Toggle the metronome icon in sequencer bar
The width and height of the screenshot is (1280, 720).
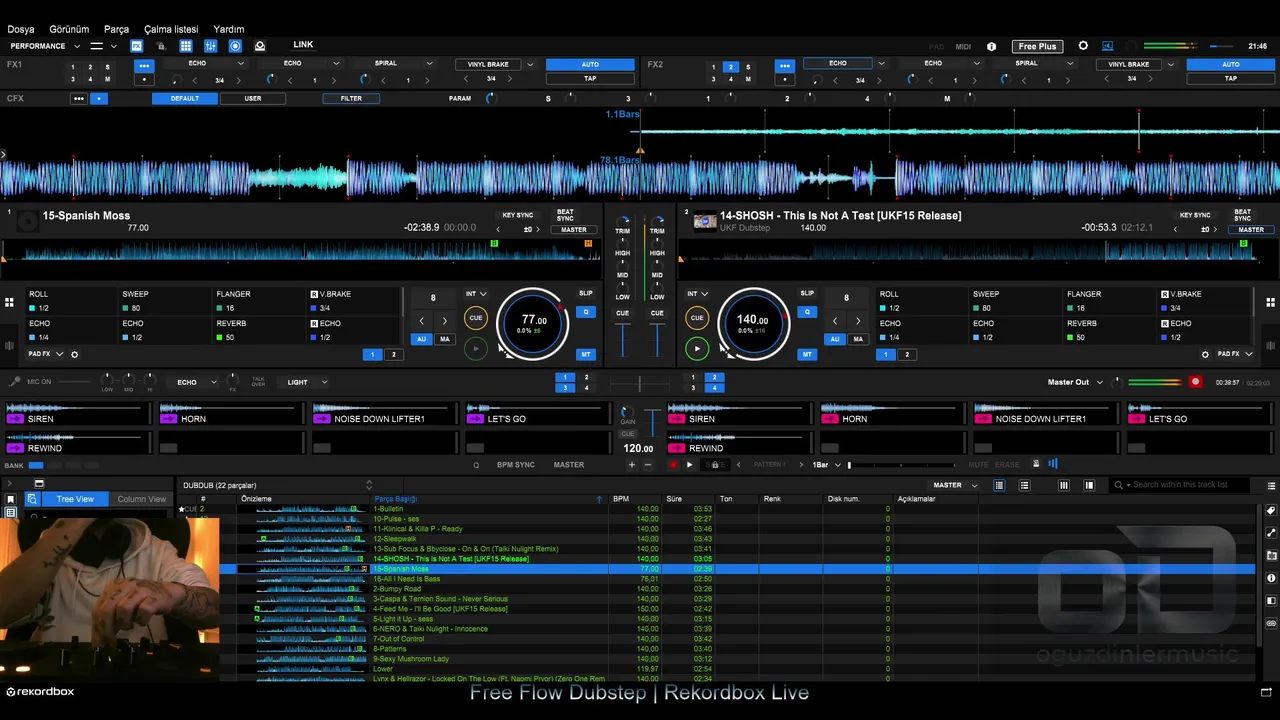pos(1036,464)
